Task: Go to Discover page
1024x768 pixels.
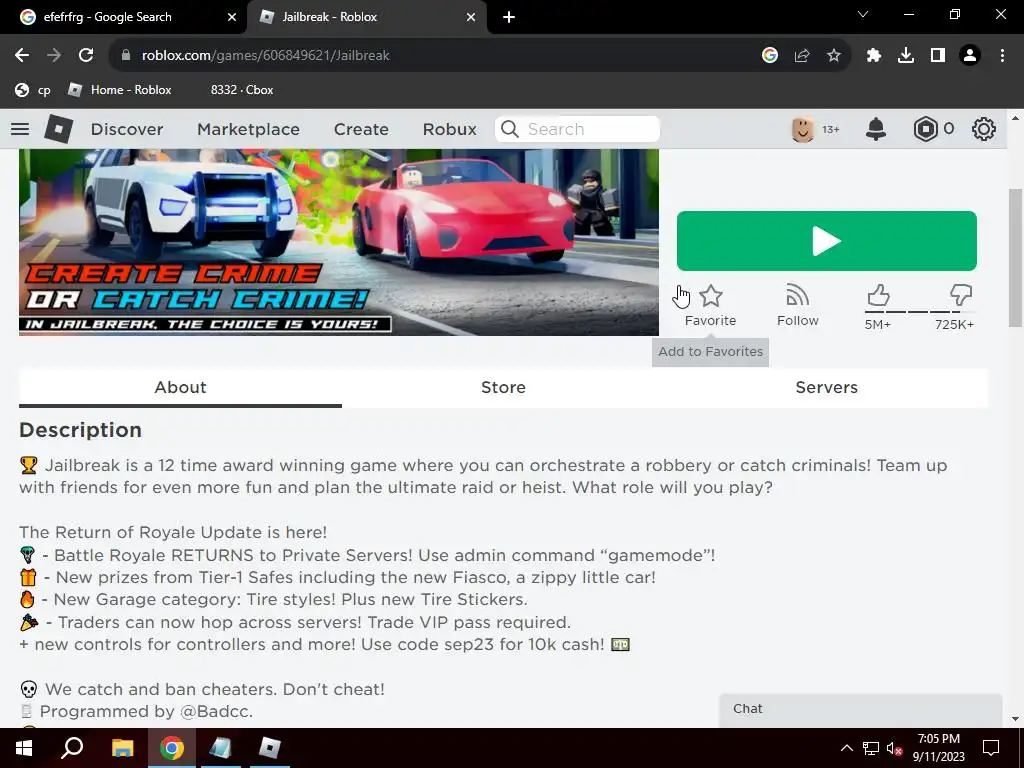Action: click(x=127, y=129)
